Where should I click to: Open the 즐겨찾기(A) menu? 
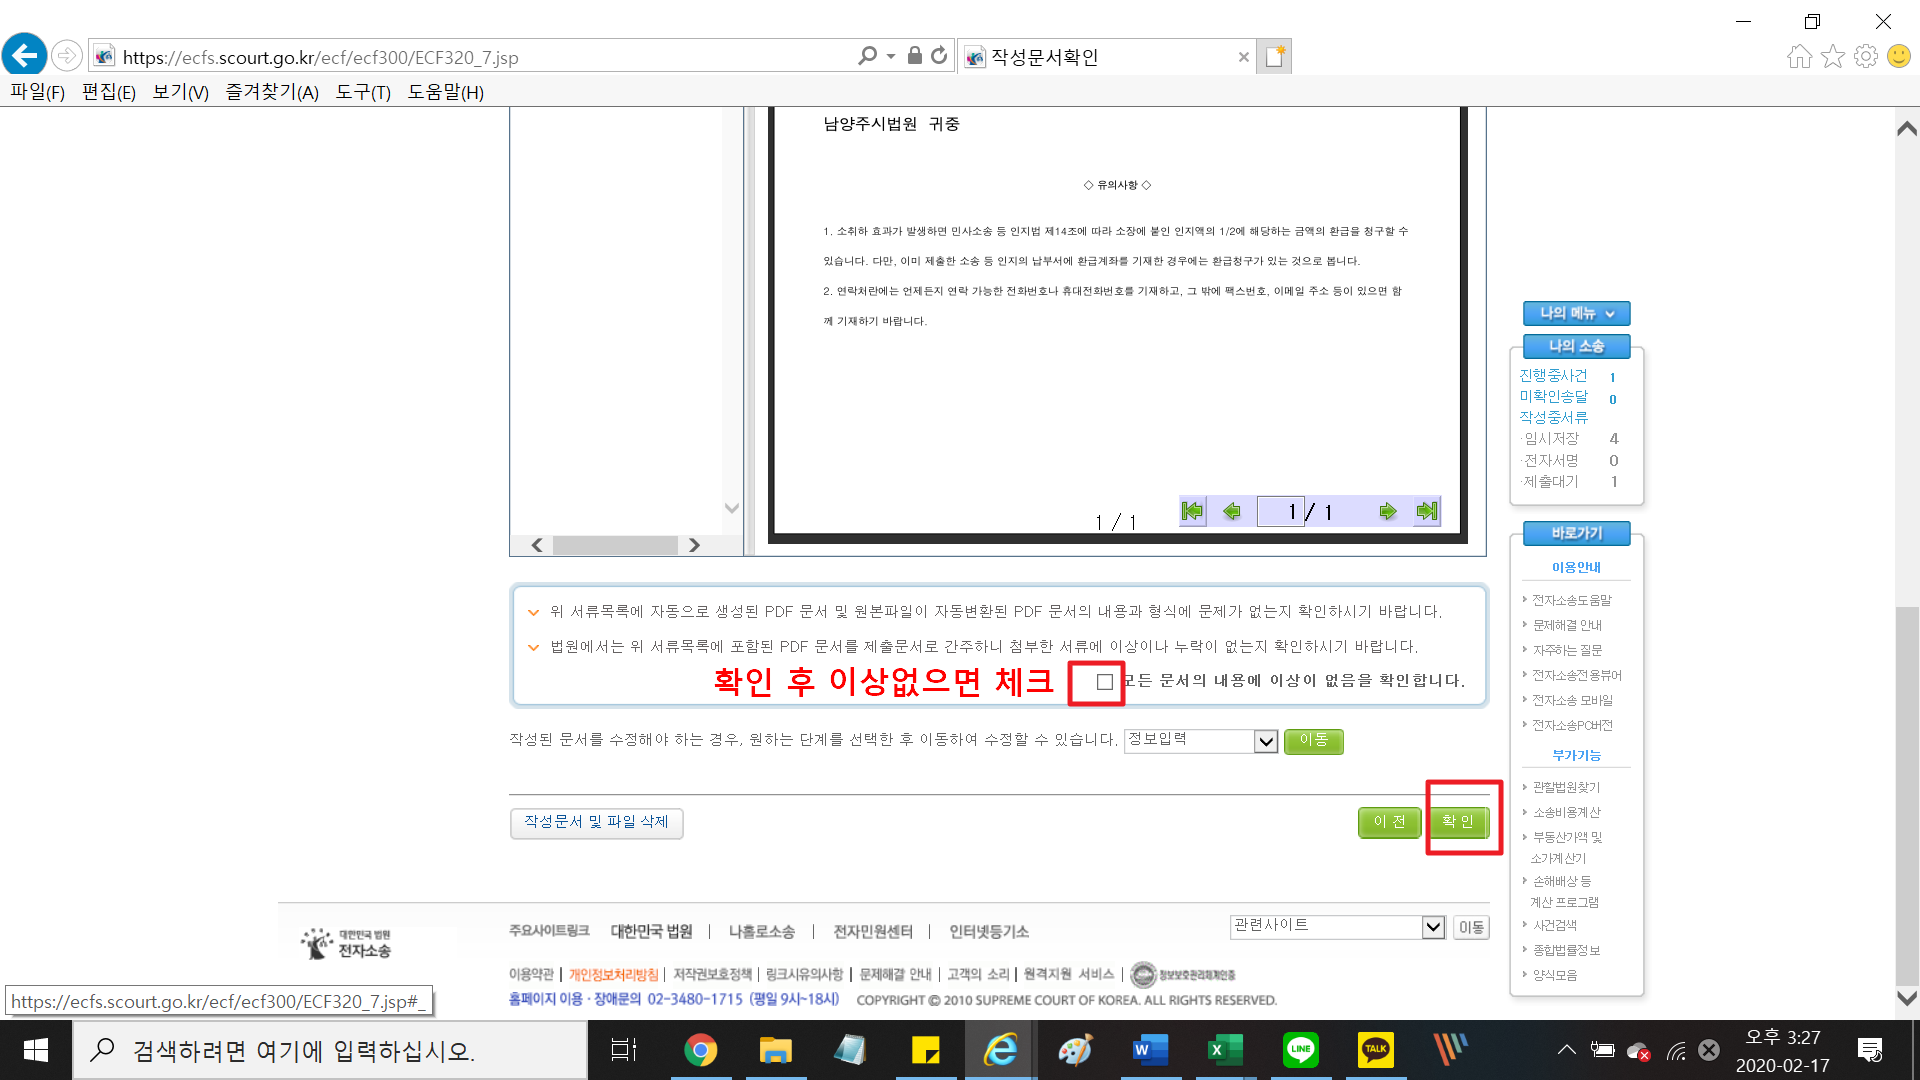tap(272, 92)
